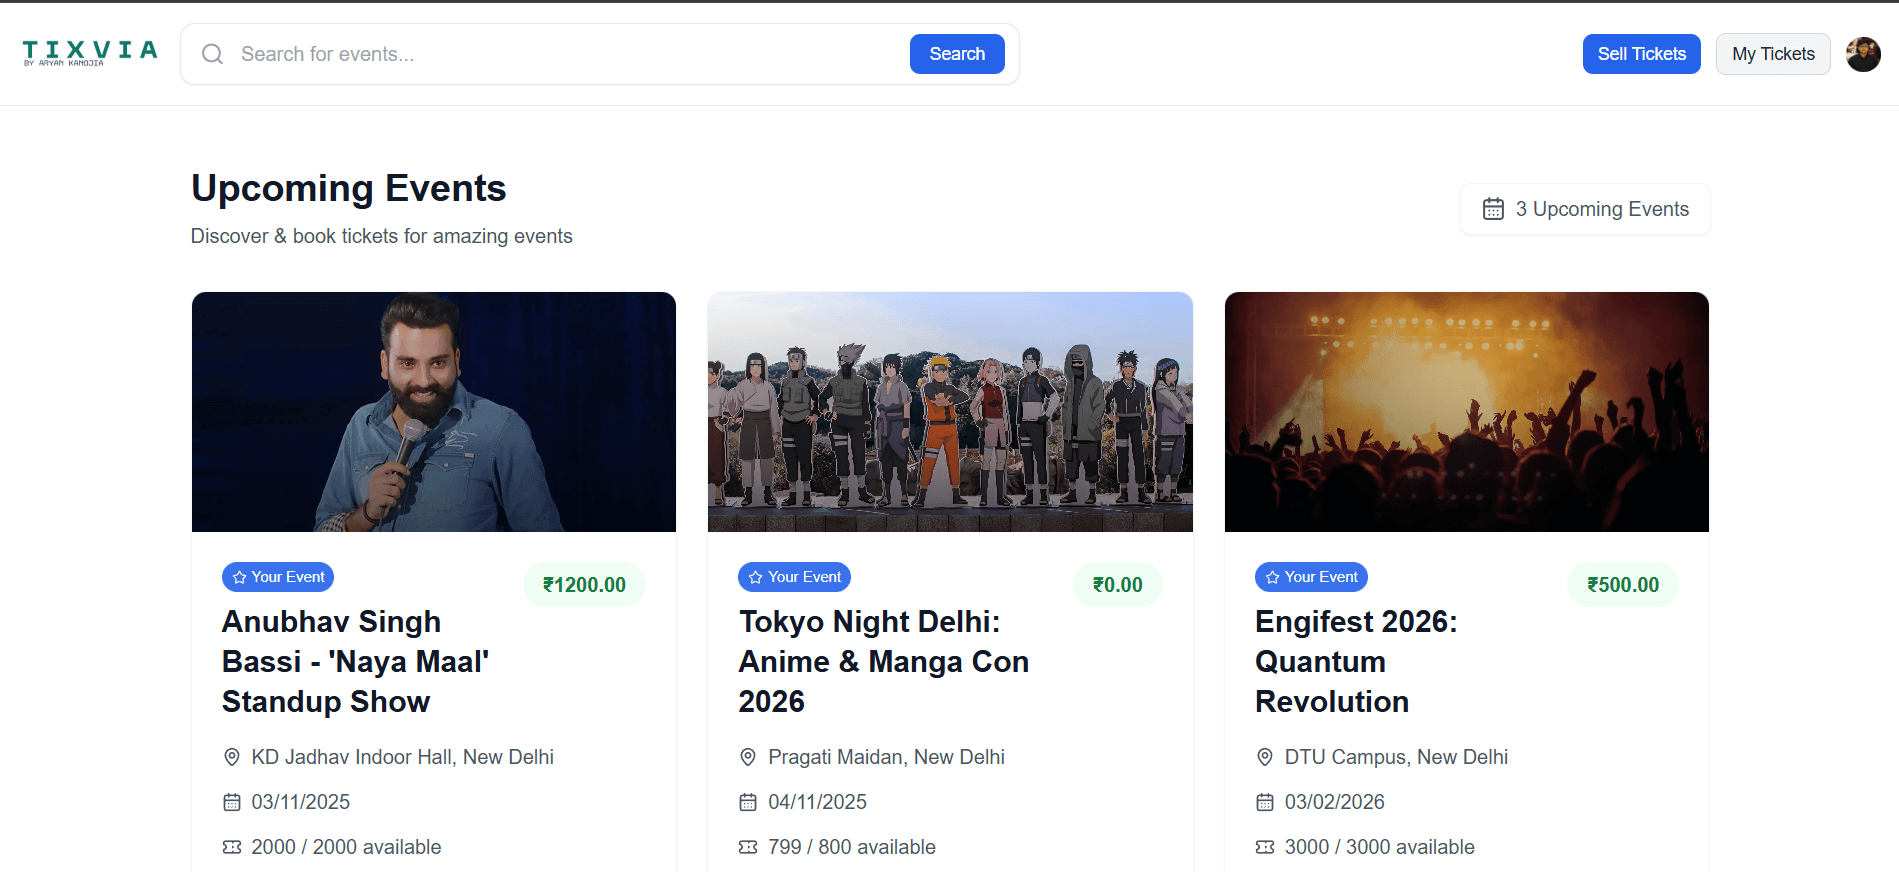Image resolution: width=1899 pixels, height=872 pixels.
Task: Click ticket icon beside 3000 / 3000 available
Action: tap(1265, 847)
